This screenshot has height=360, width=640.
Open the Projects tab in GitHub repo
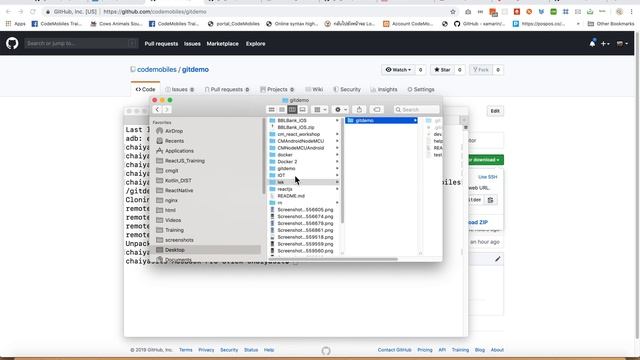coord(277,89)
